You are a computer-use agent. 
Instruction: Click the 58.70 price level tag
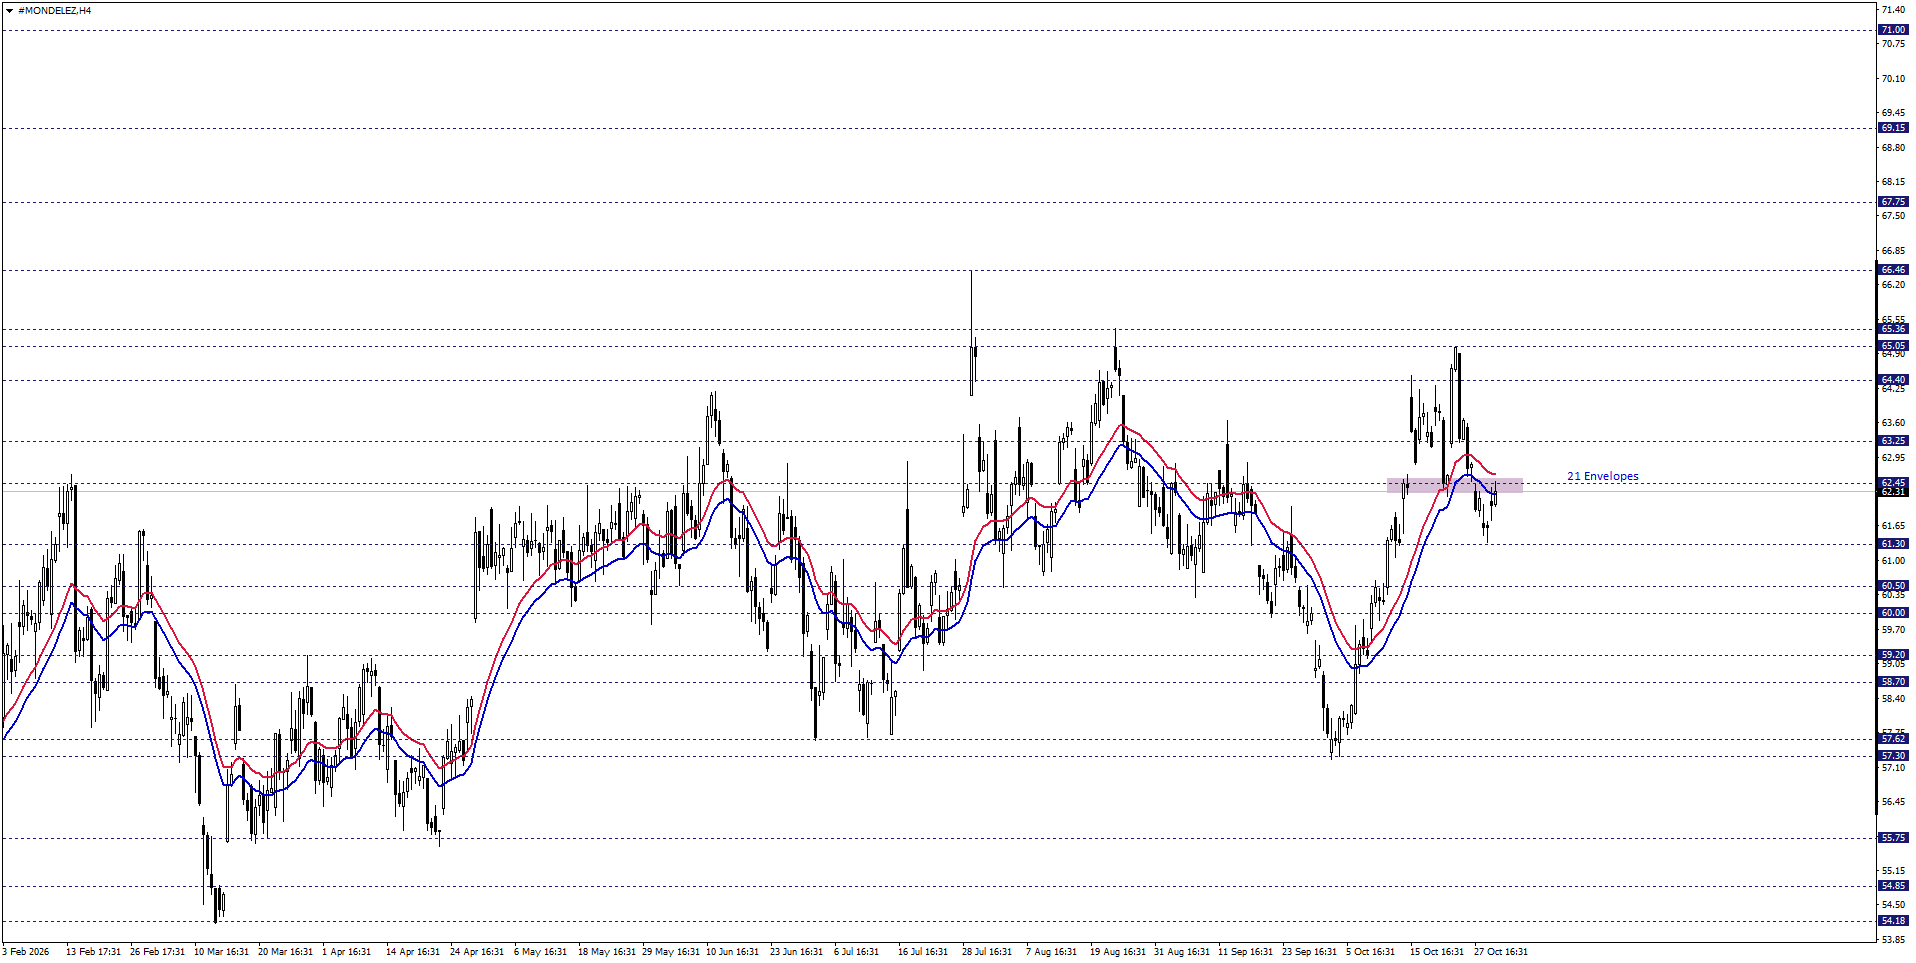[1892, 682]
